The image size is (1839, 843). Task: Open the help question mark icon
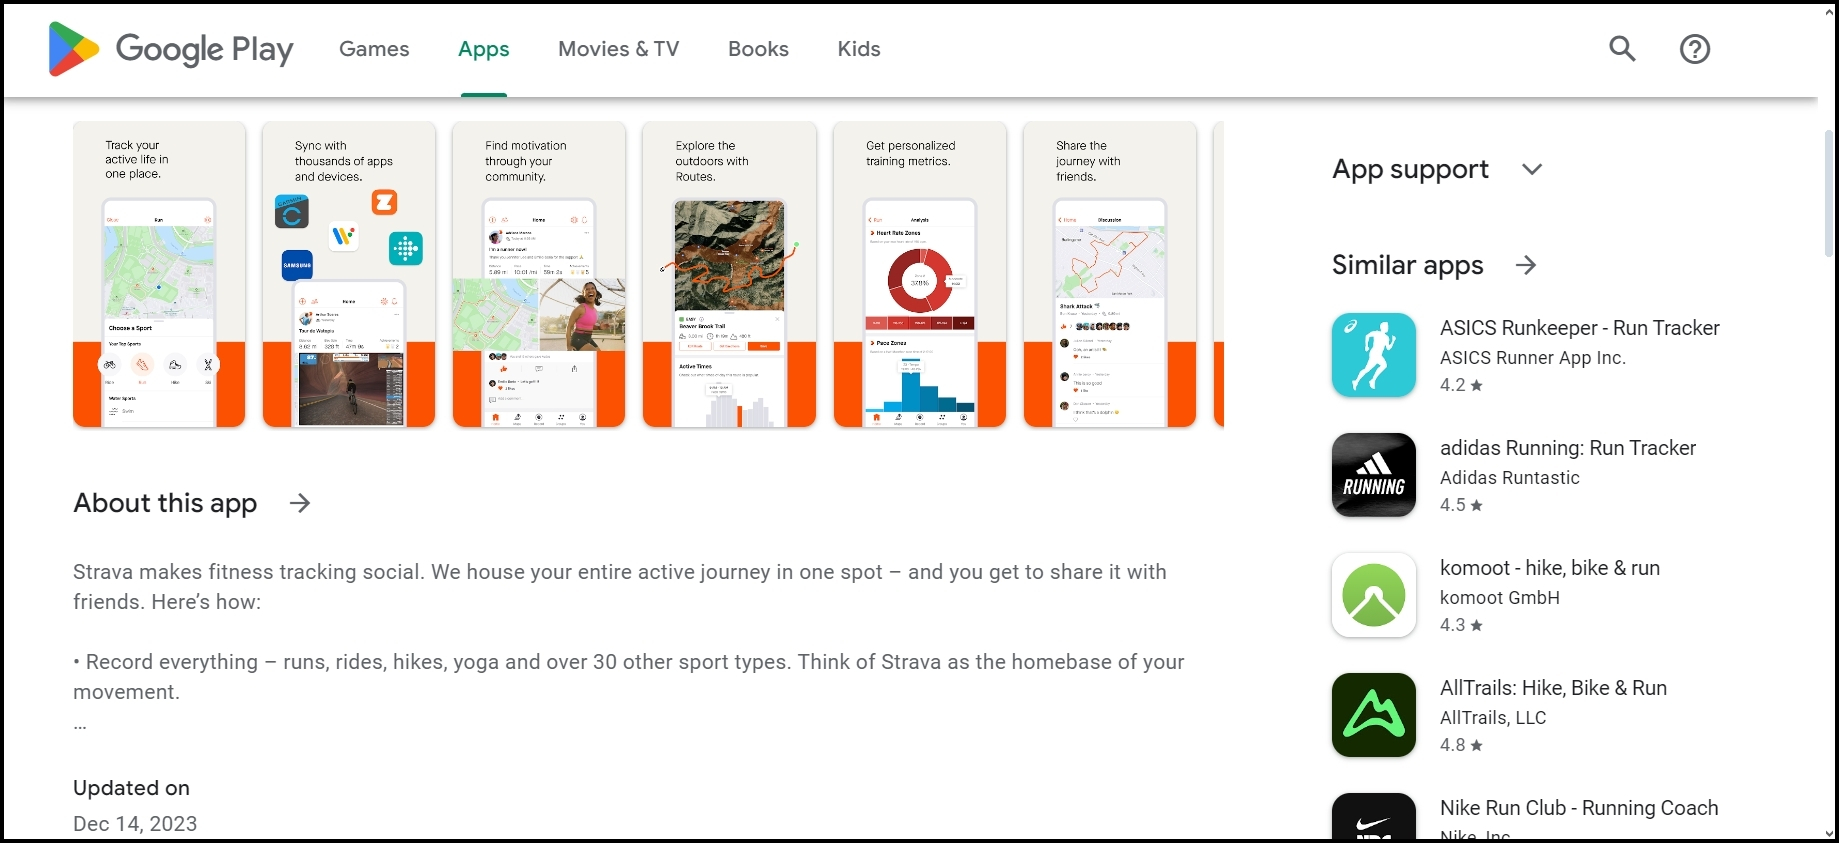tap(1694, 49)
